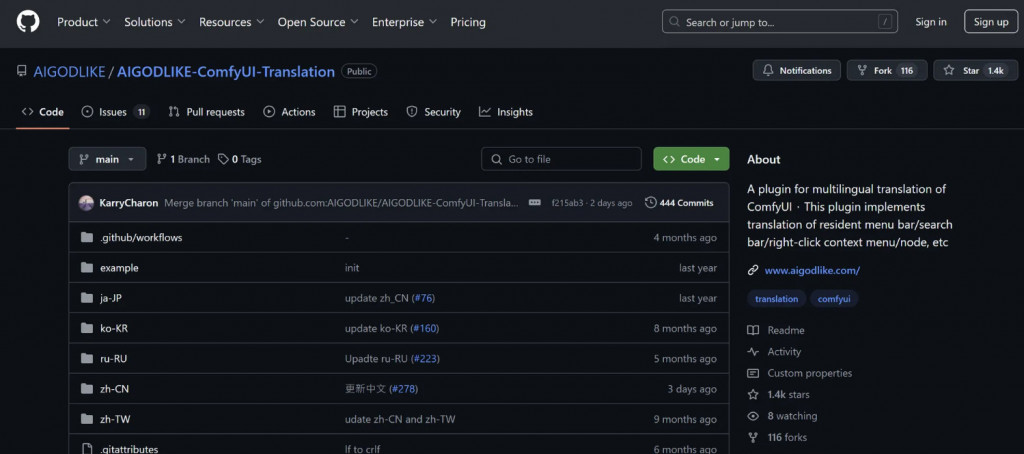Viewport: 1024px width, 454px height.
Task: Click the search magnifier icon in header
Action: tap(674, 22)
